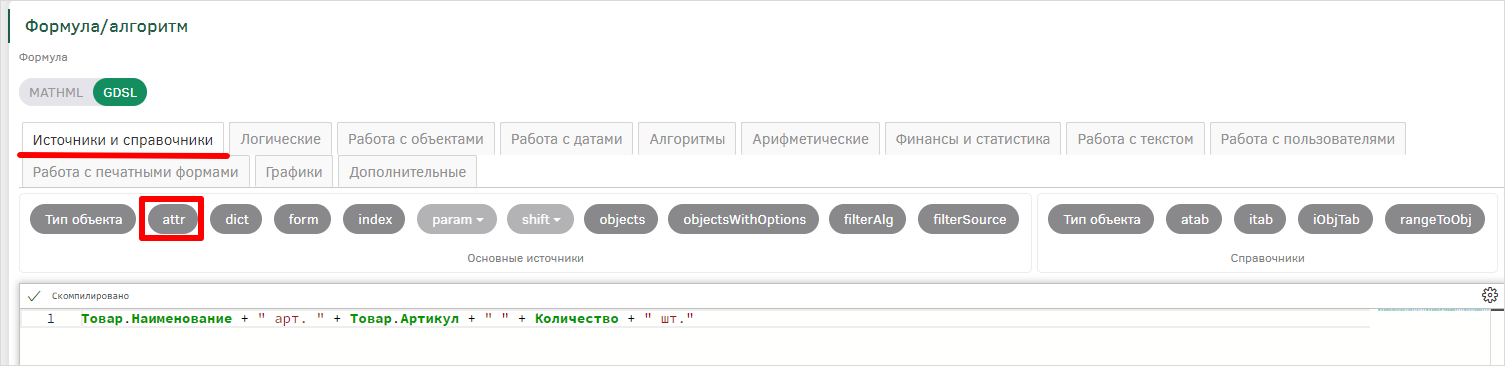Select the Работа с текстом tab
Screen dimensions: 1505x366
(1135, 139)
